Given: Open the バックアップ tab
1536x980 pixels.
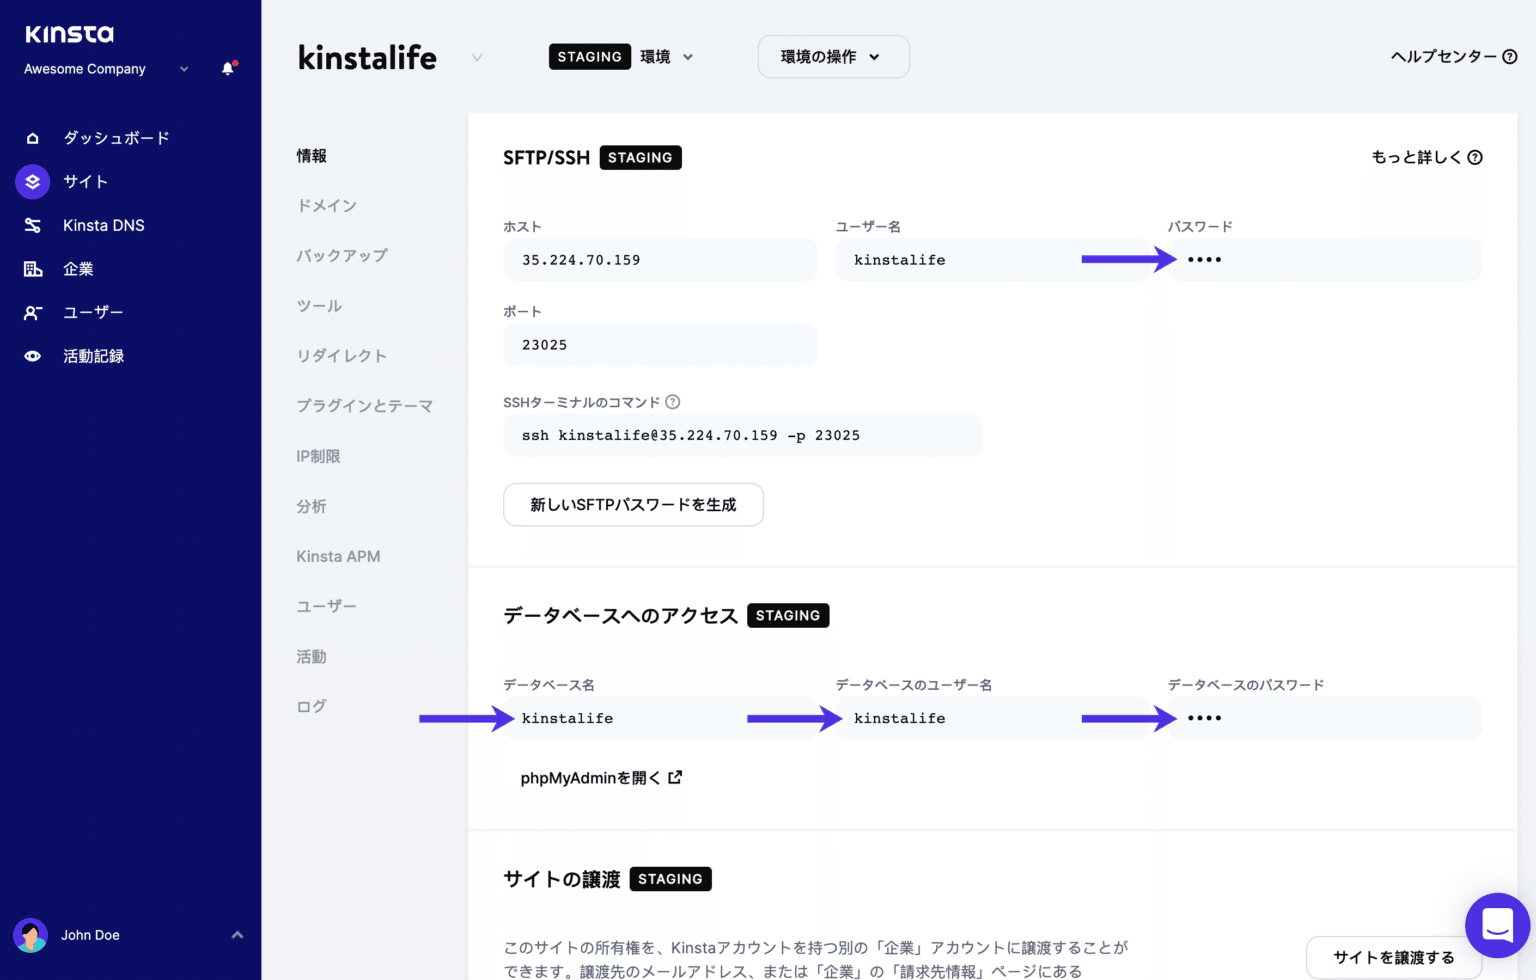Looking at the screenshot, I should (341, 255).
